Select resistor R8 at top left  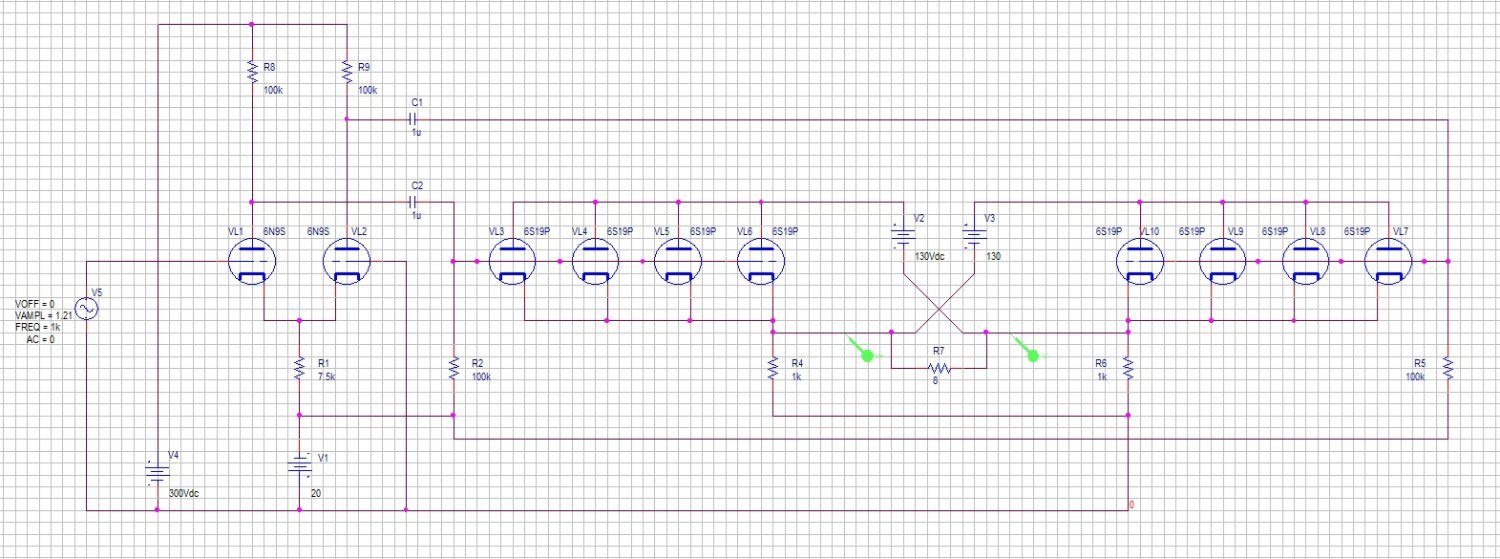pyautogui.click(x=251, y=72)
